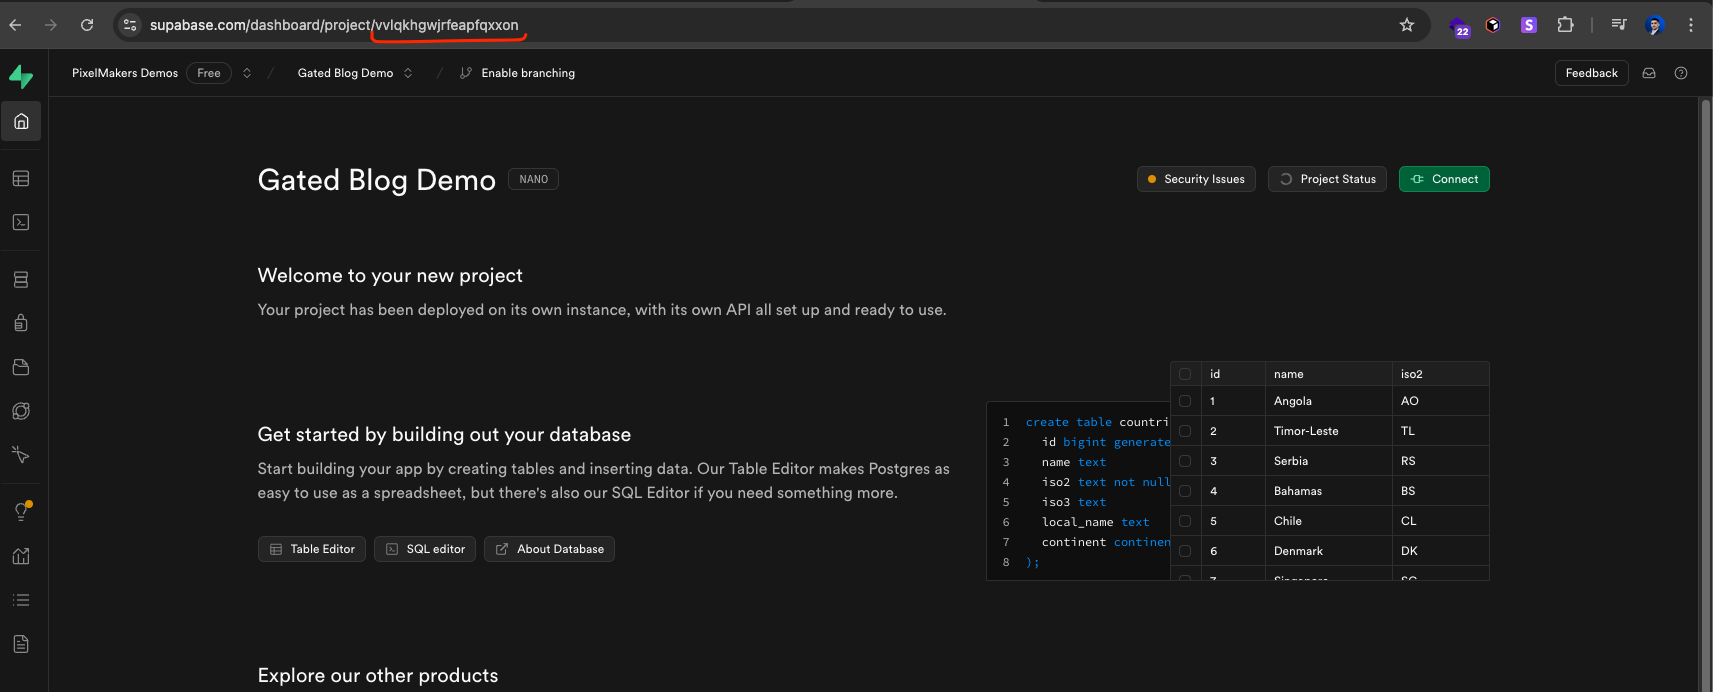This screenshot has height=692, width=1713.
Task: Go back in browser history
Action: [15, 25]
